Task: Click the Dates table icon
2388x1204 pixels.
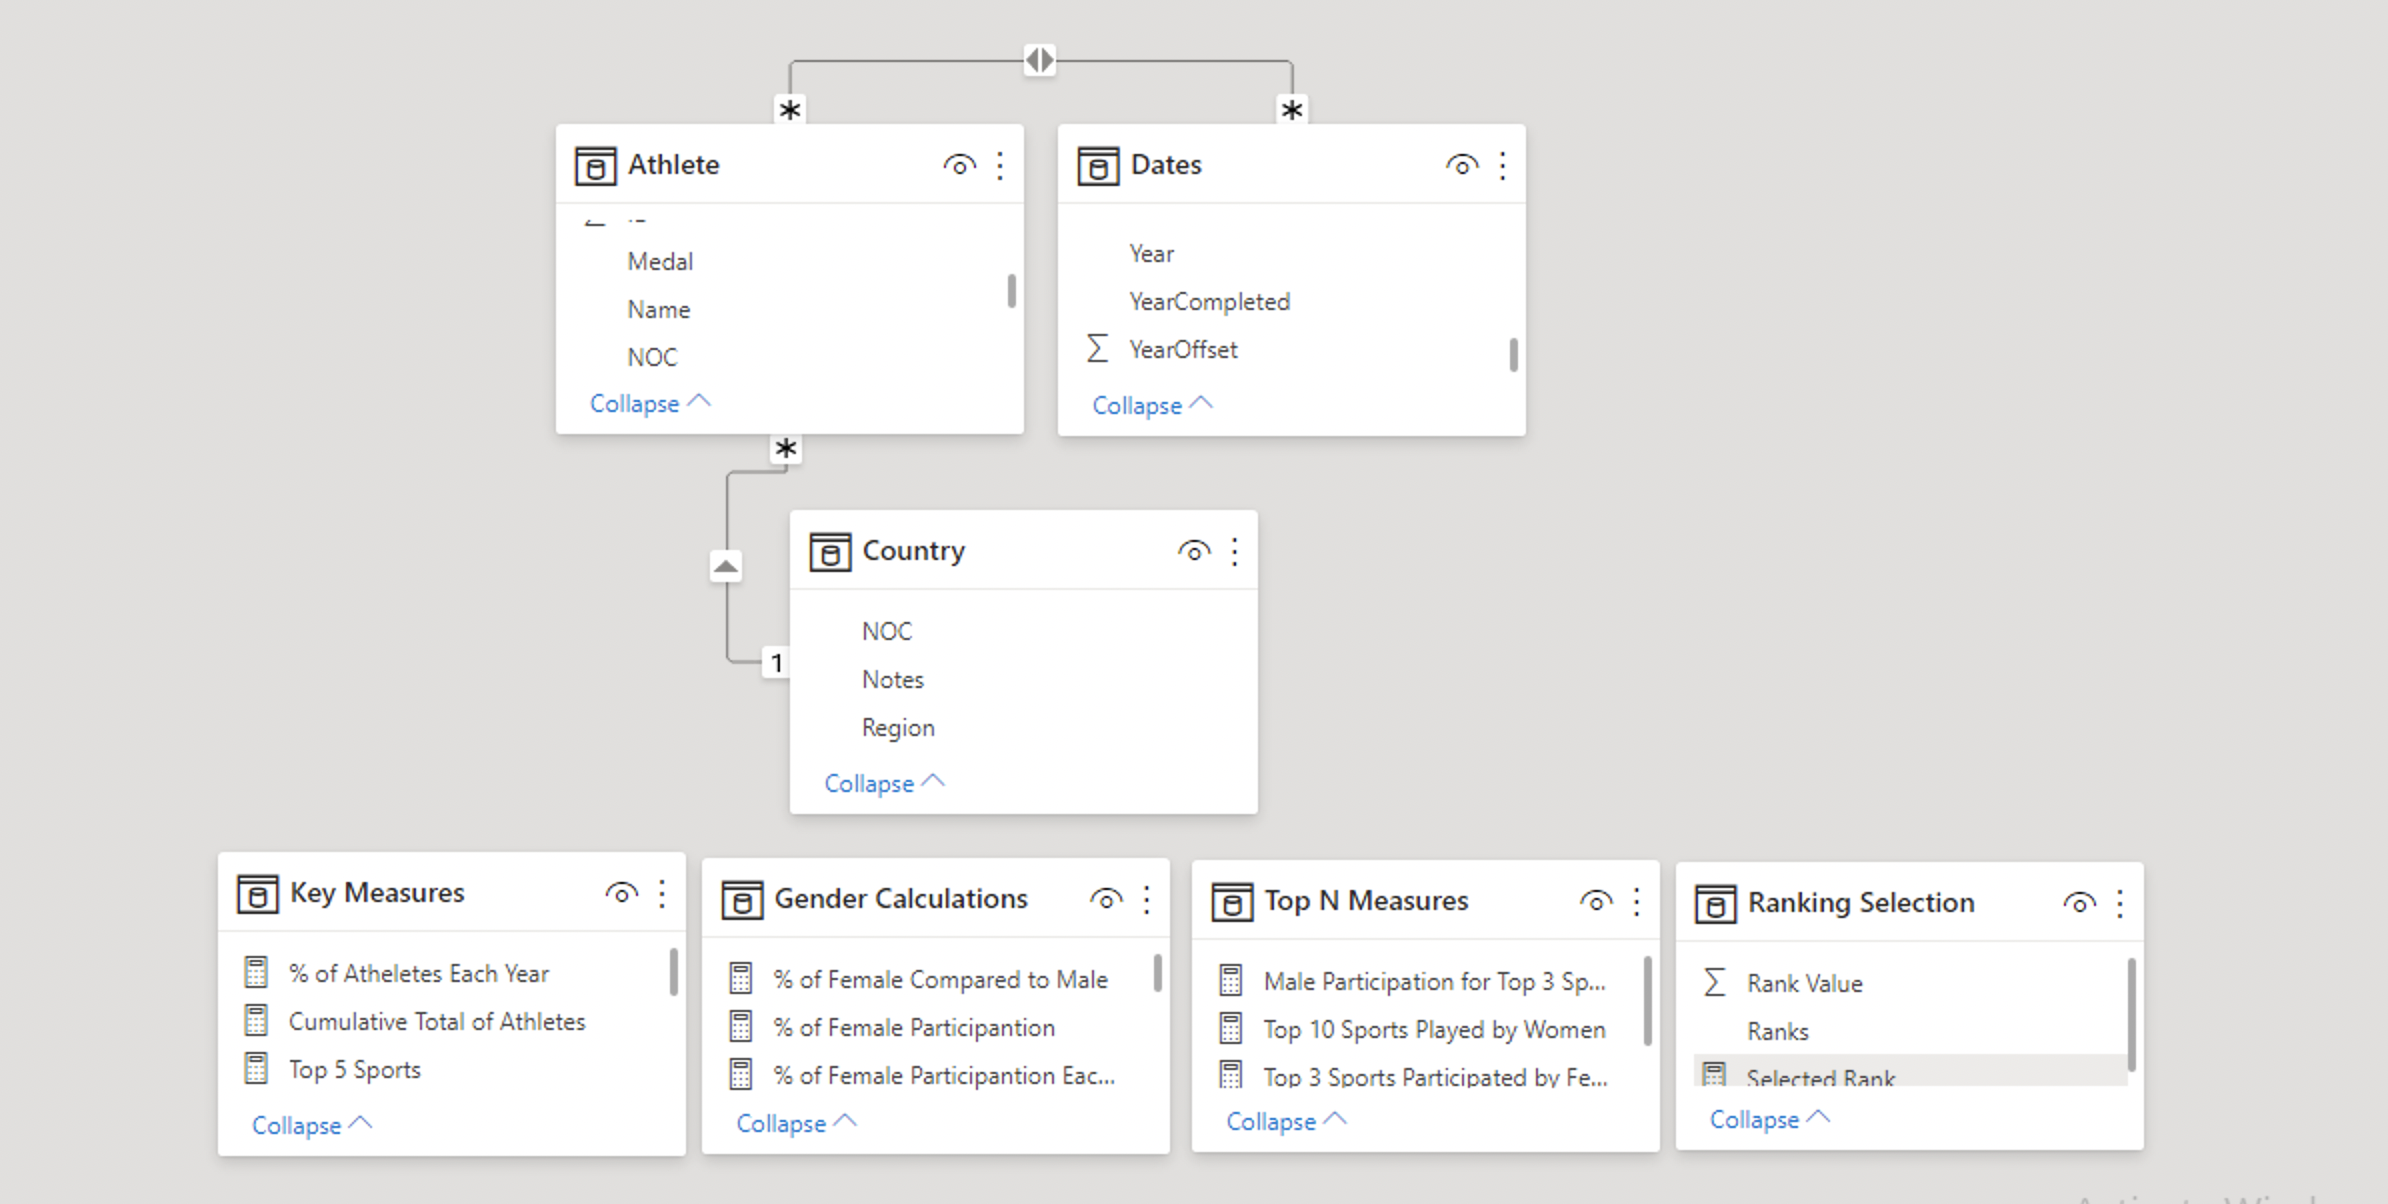Action: [x=1098, y=166]
